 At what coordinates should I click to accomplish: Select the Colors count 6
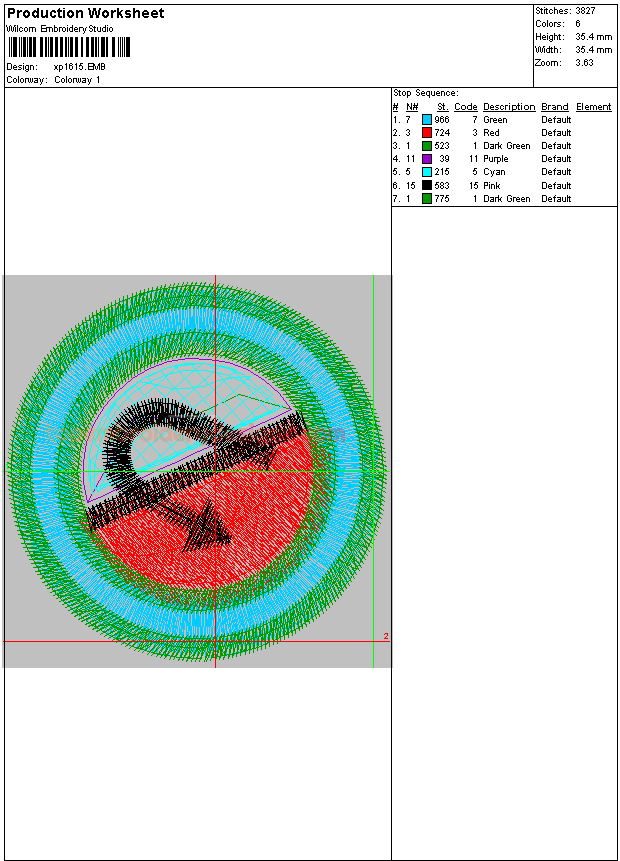tap(578, 24)
